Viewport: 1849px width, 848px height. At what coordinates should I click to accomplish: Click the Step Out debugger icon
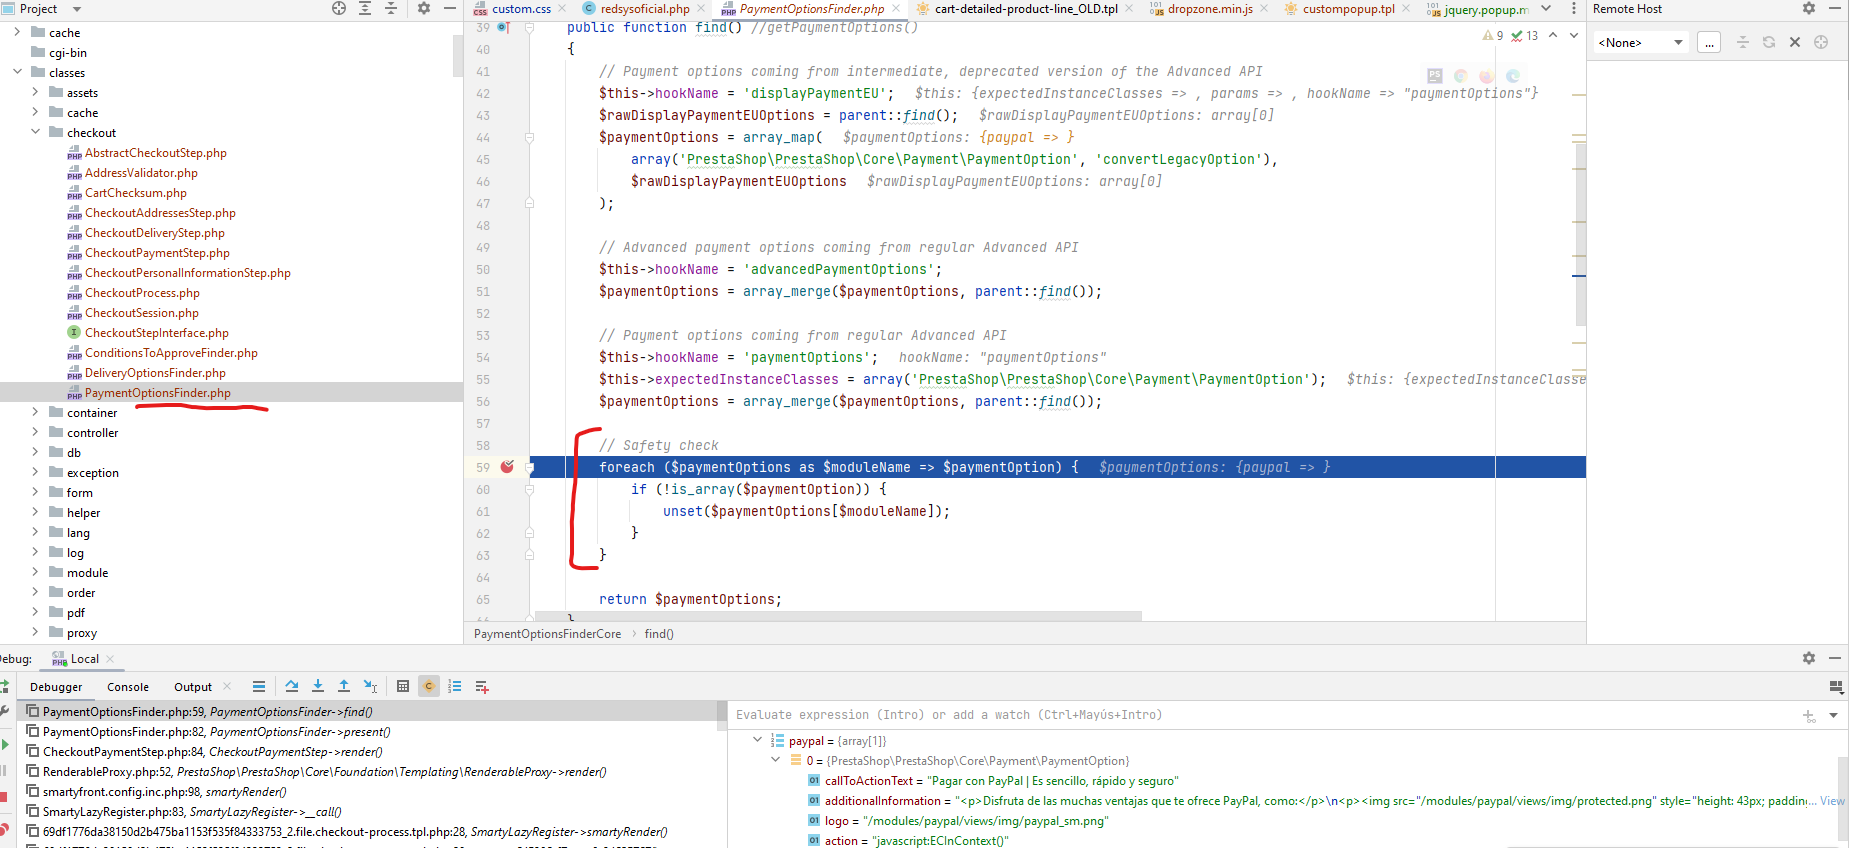click(344, 686)
